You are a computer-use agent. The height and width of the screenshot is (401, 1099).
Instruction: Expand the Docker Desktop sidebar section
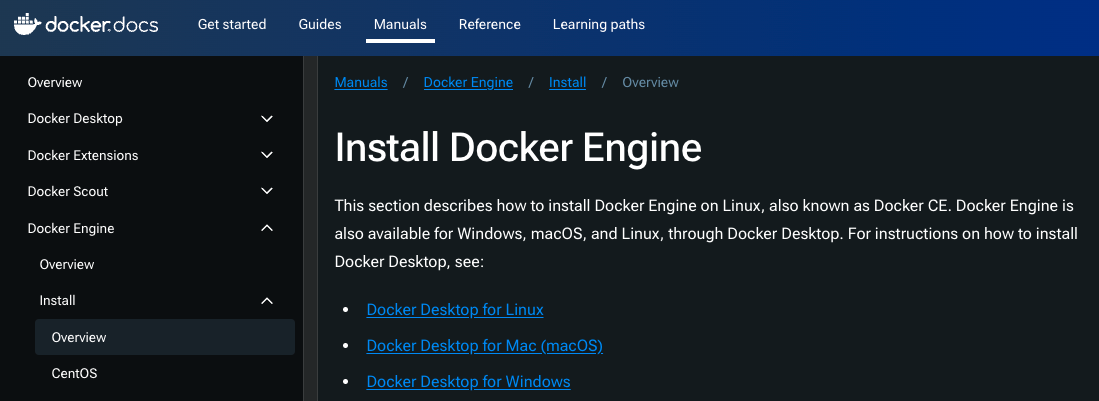pyautogui.click(x=266, y=118)
